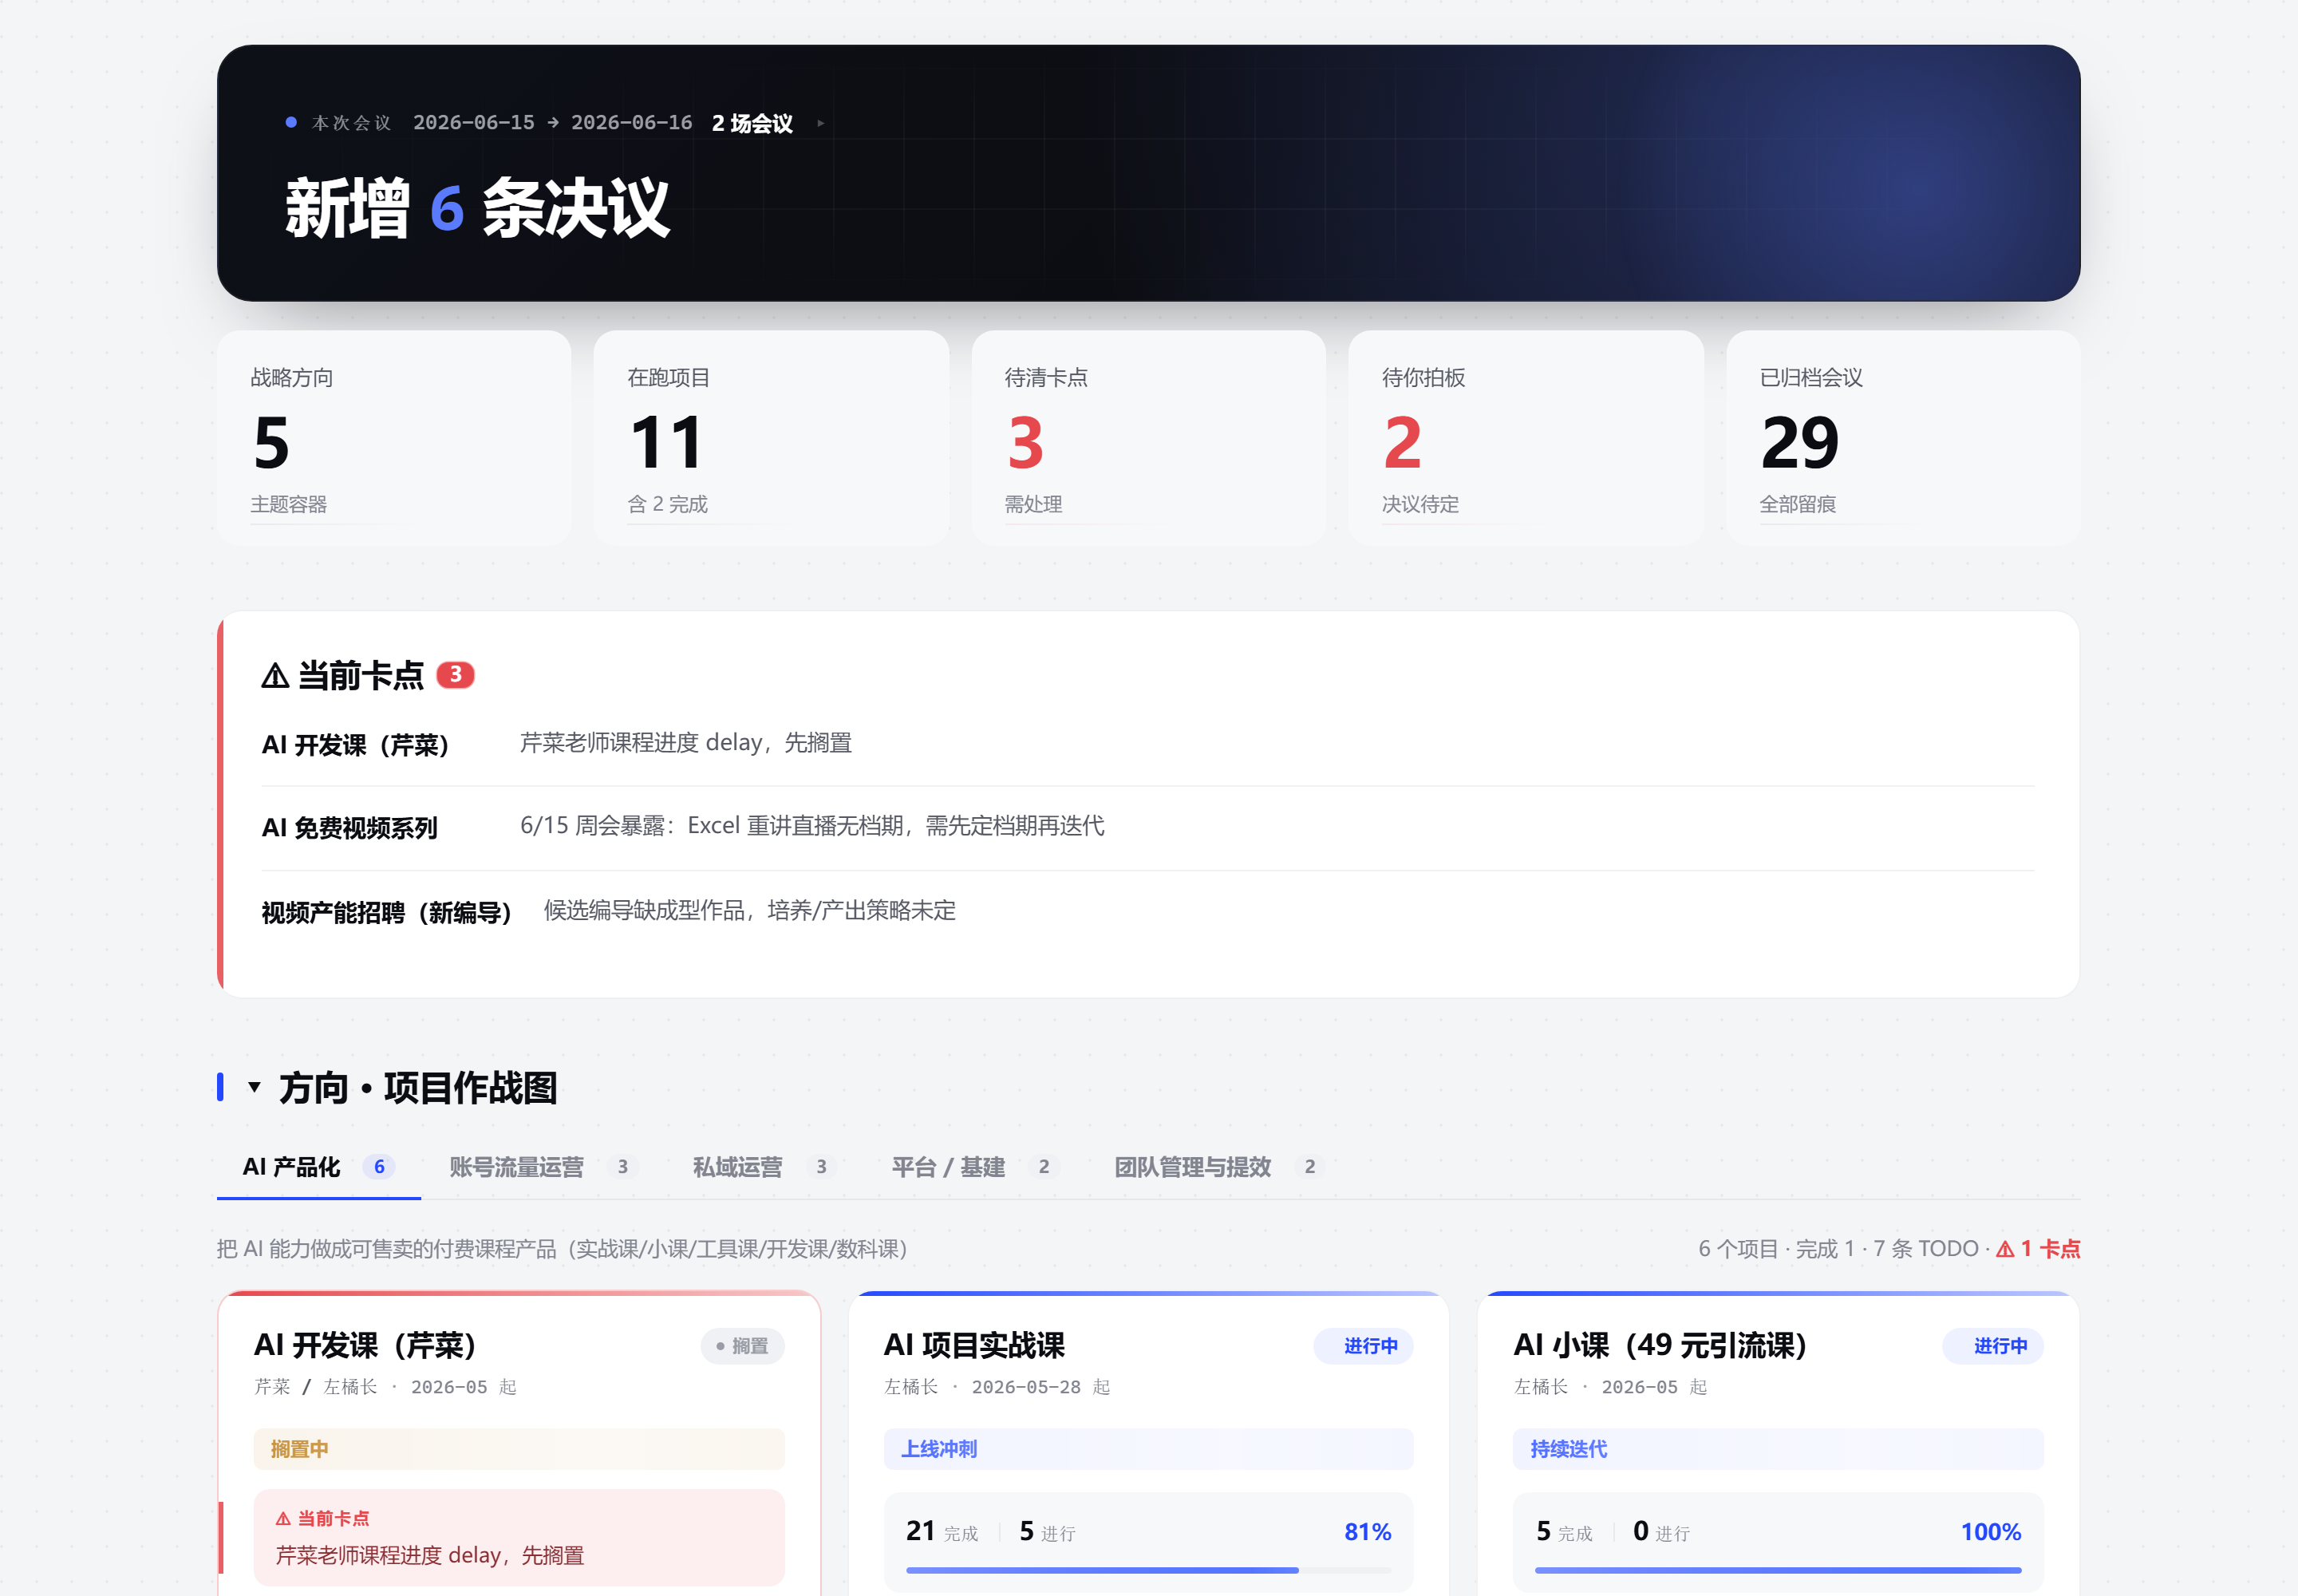Select the 平台 / 基建 tab
This screenshot has width=2298, height=1596.
[x=975, y=1167]
